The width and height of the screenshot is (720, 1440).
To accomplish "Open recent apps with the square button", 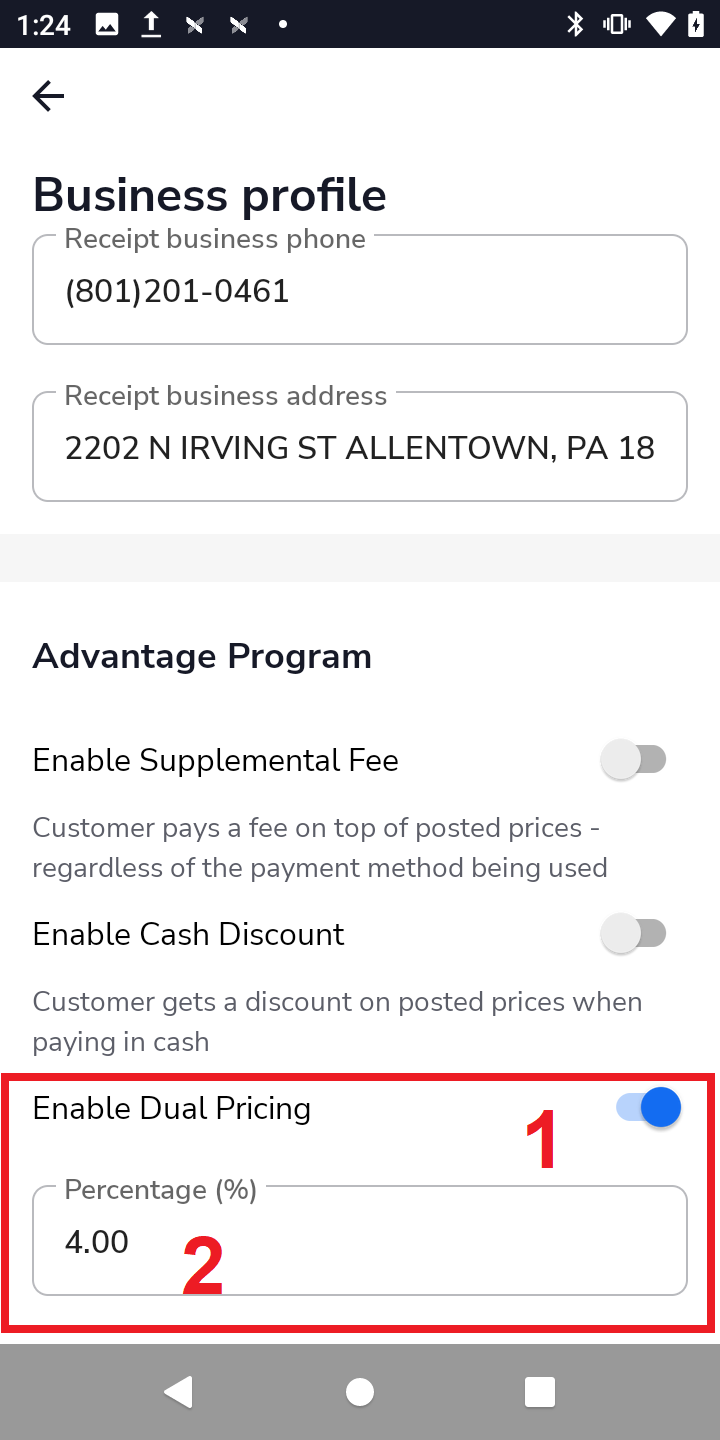I will [539, 1391].
